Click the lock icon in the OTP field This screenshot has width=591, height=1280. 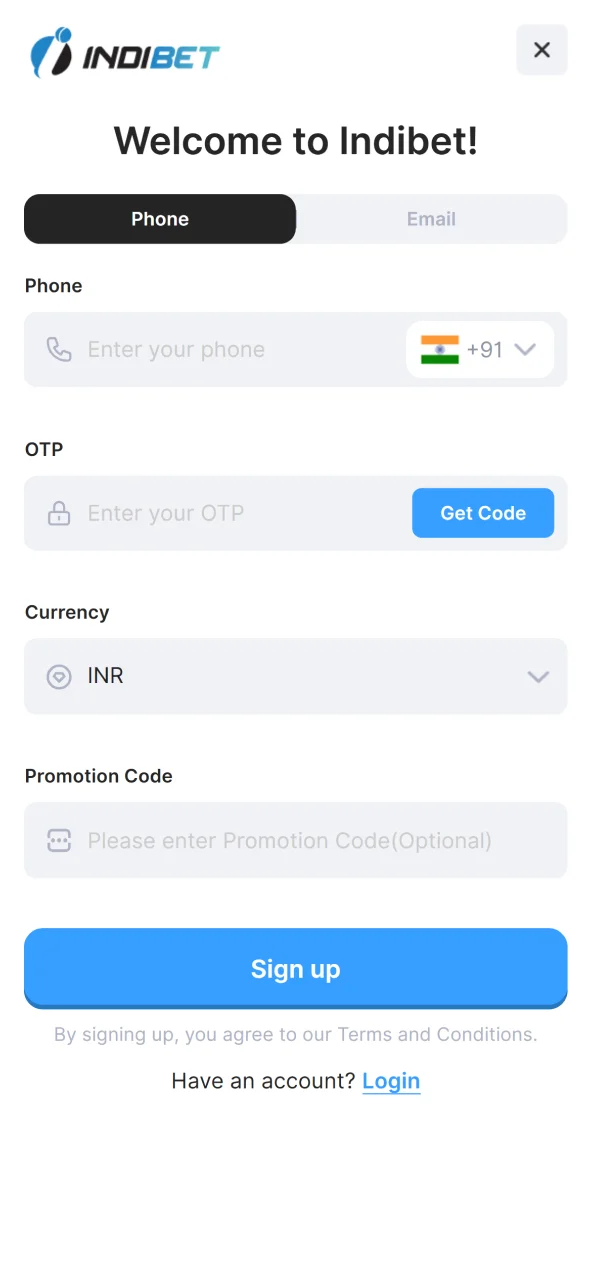[x=59, y=513]
